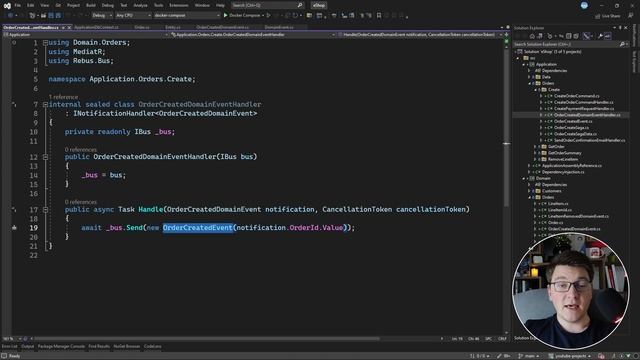Click the bookmark toolbar icon
640x360 pixels.
tap(379, 16)
